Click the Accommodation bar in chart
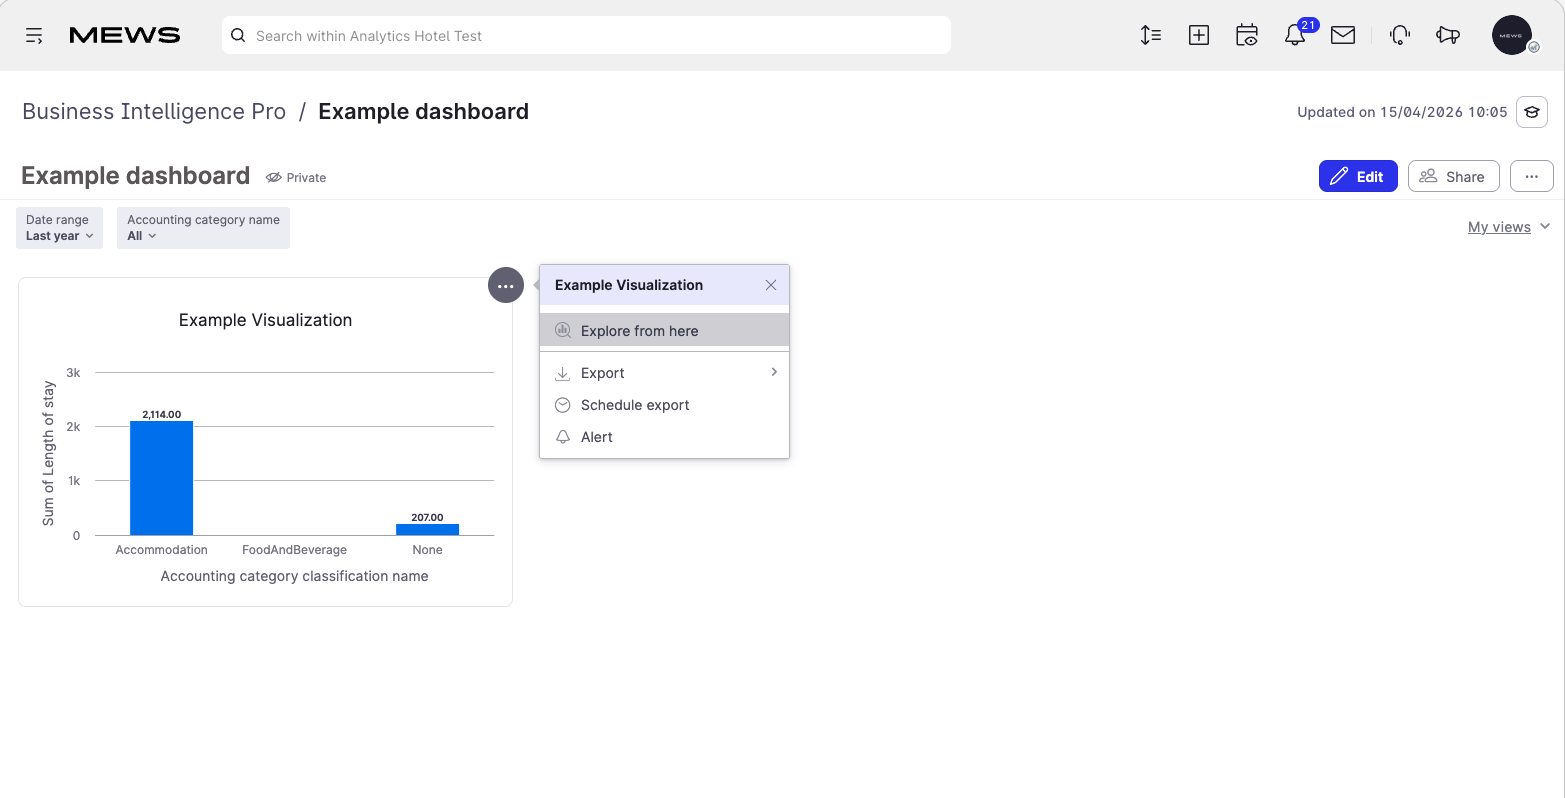This screenshot has width=1565, height=798. (x=161, y=478)
